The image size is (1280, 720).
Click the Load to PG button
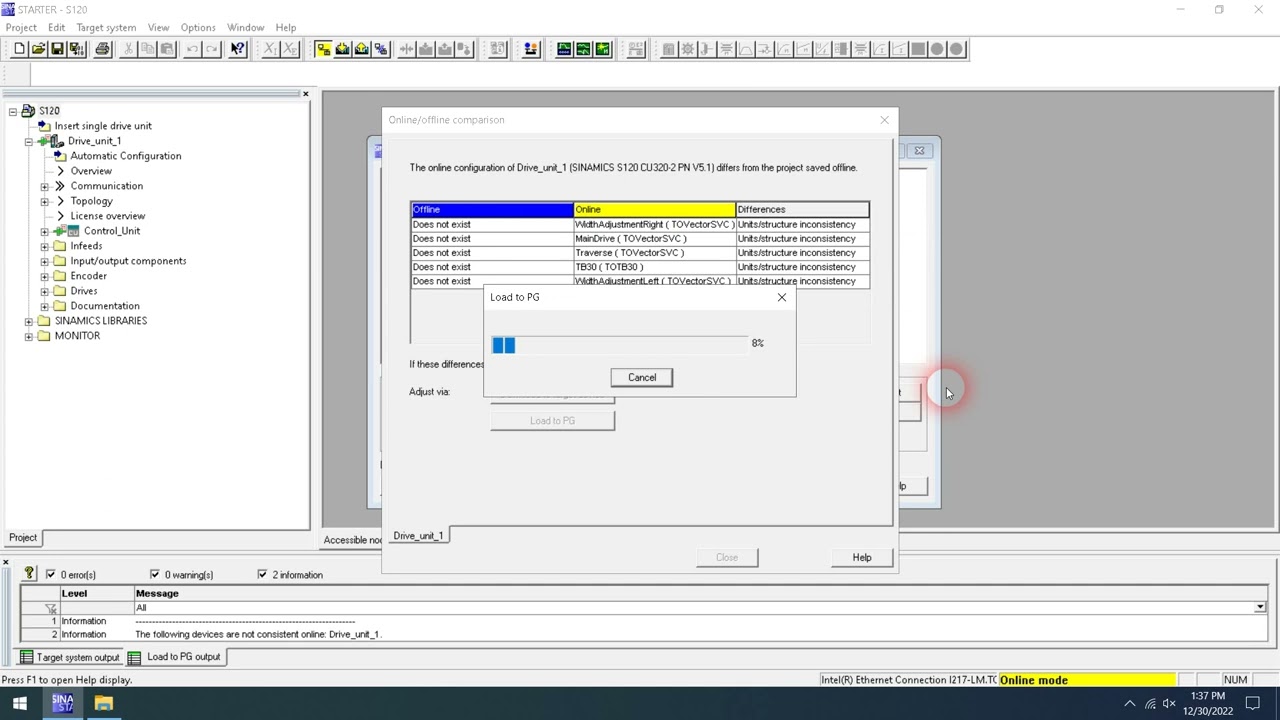pyautogui.click(x=553, y=420)
